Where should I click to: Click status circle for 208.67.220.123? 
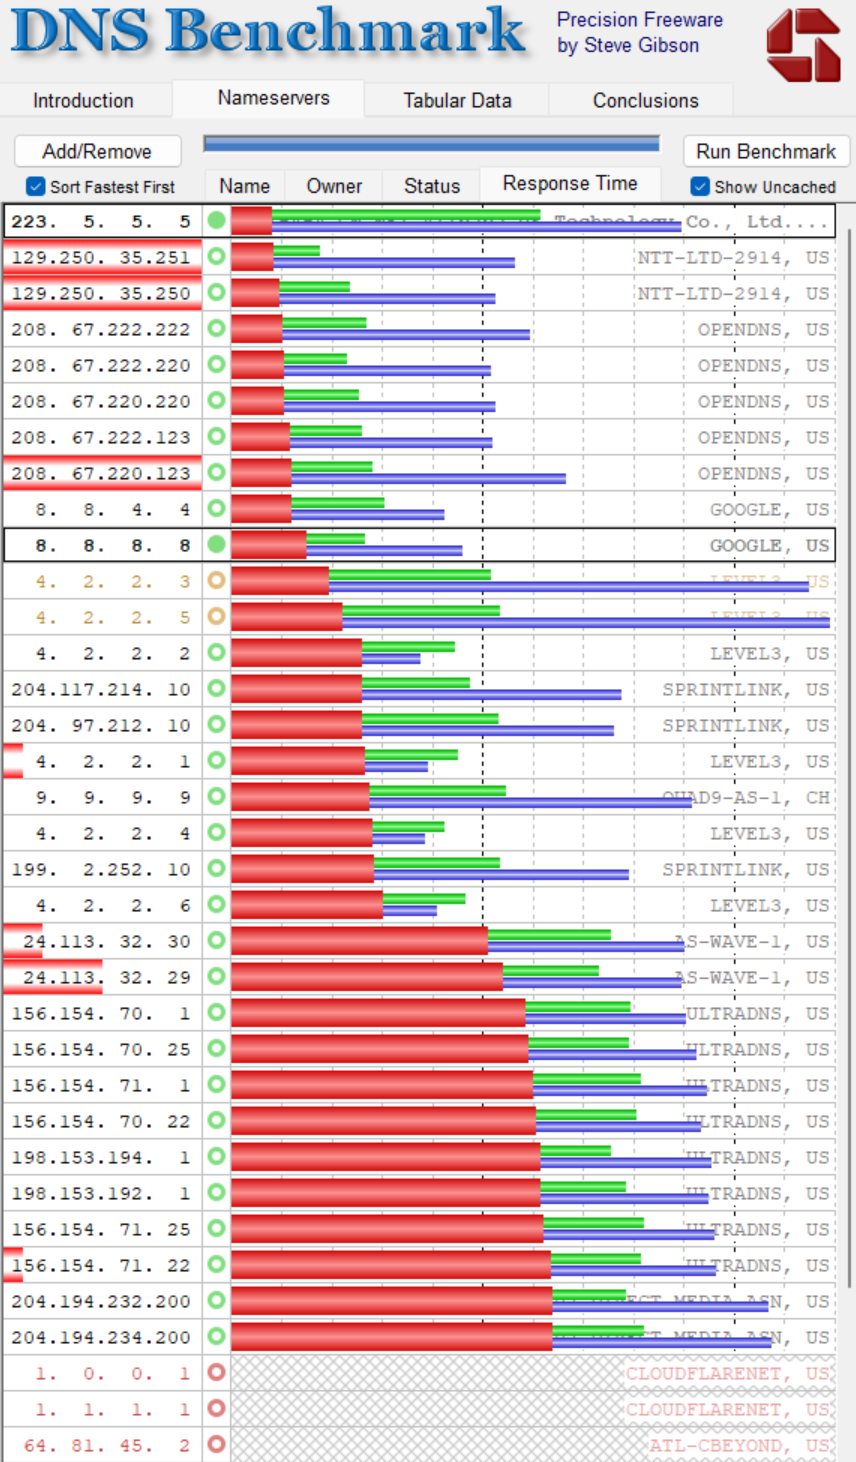pos(216,472)
